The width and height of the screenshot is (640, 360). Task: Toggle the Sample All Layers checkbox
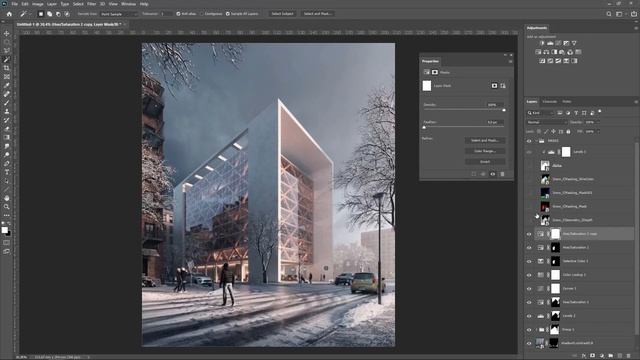tap(228, 14)
